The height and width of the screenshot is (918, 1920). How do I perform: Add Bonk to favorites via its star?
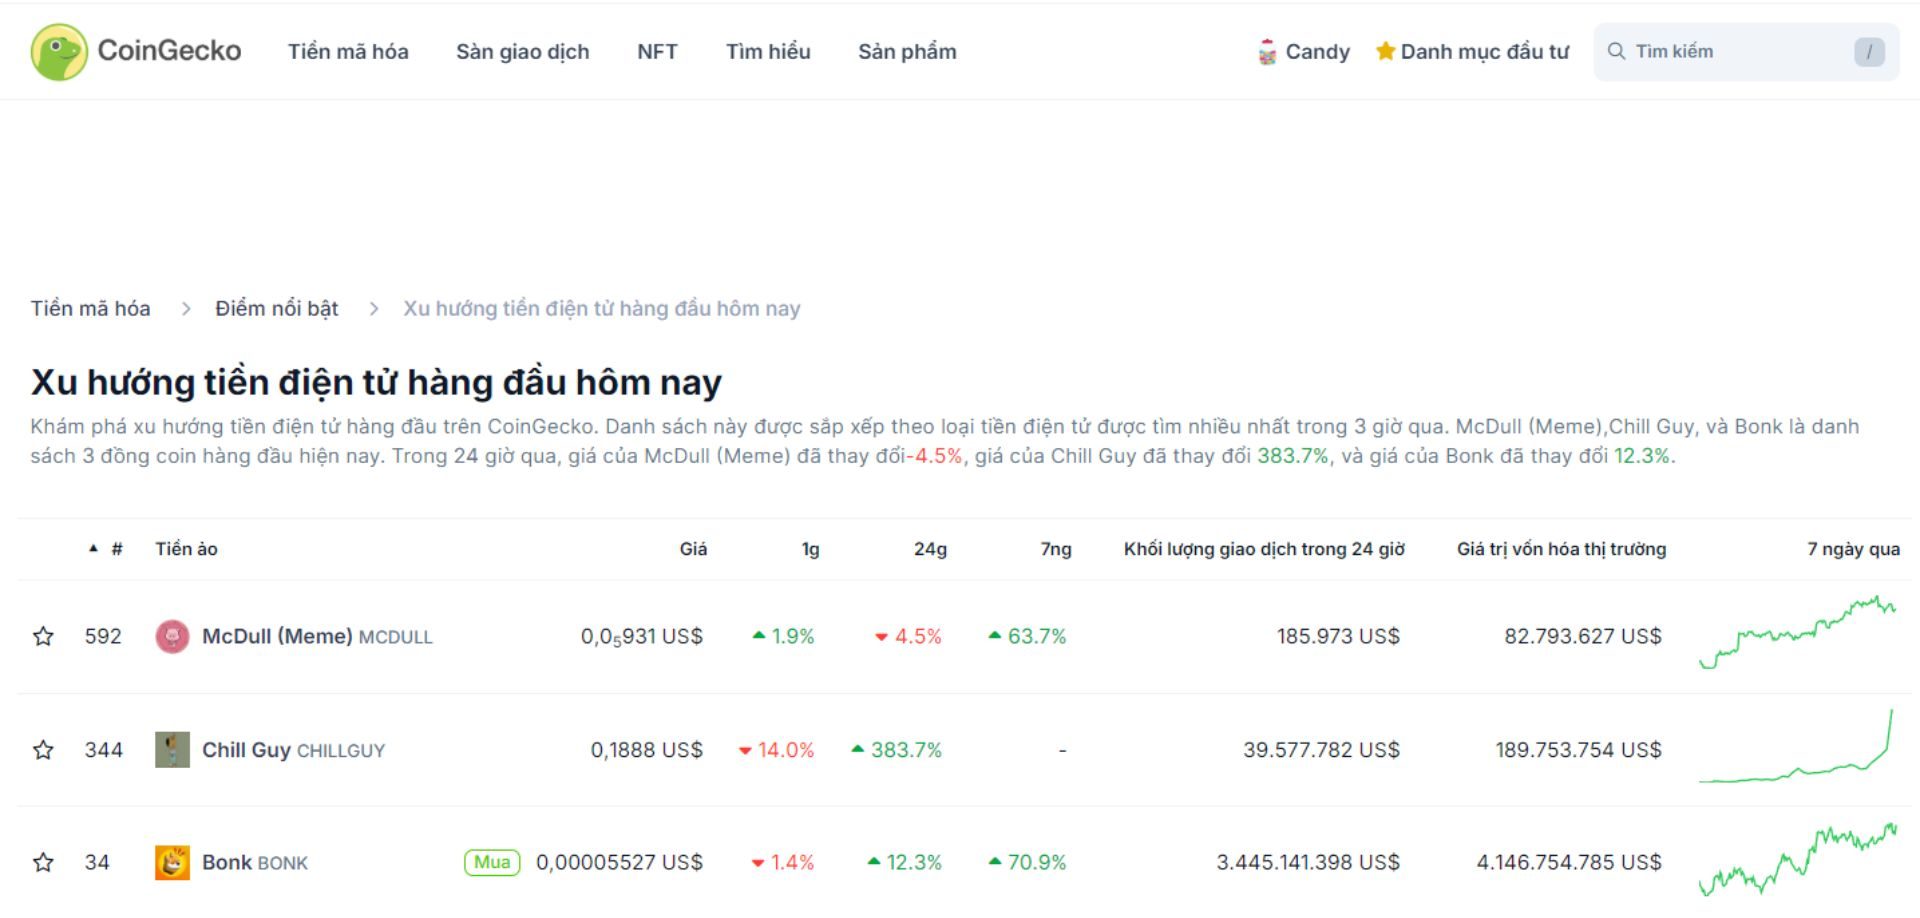[x=42, y=862]
